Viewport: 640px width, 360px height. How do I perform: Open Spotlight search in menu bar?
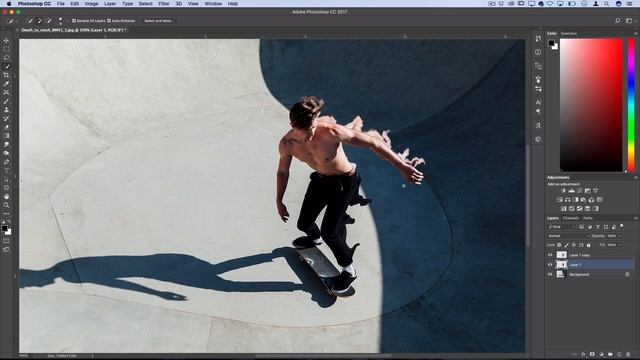tap(607, 4)
